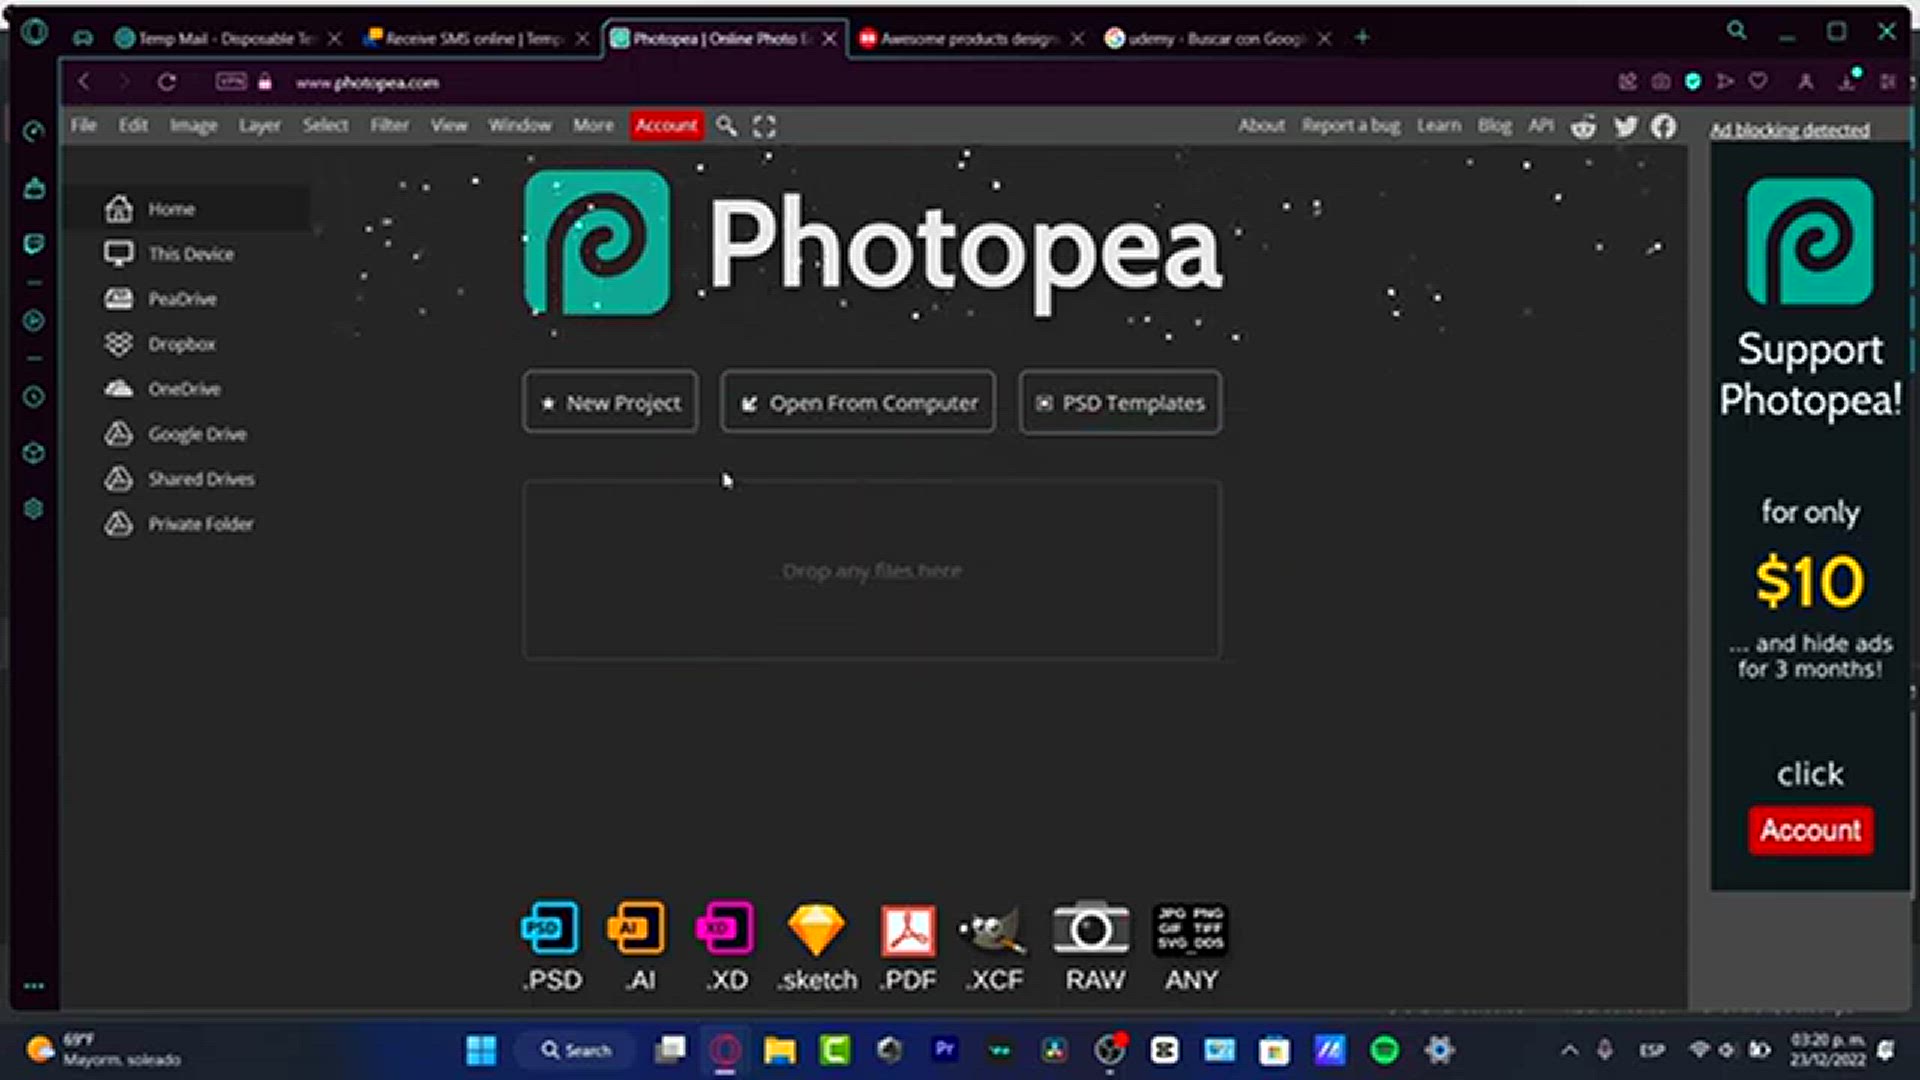Image resolution: width=1920 pixels, height=1080 pixels.
Task: Click Open From Computer button
Action: (858, 403)
